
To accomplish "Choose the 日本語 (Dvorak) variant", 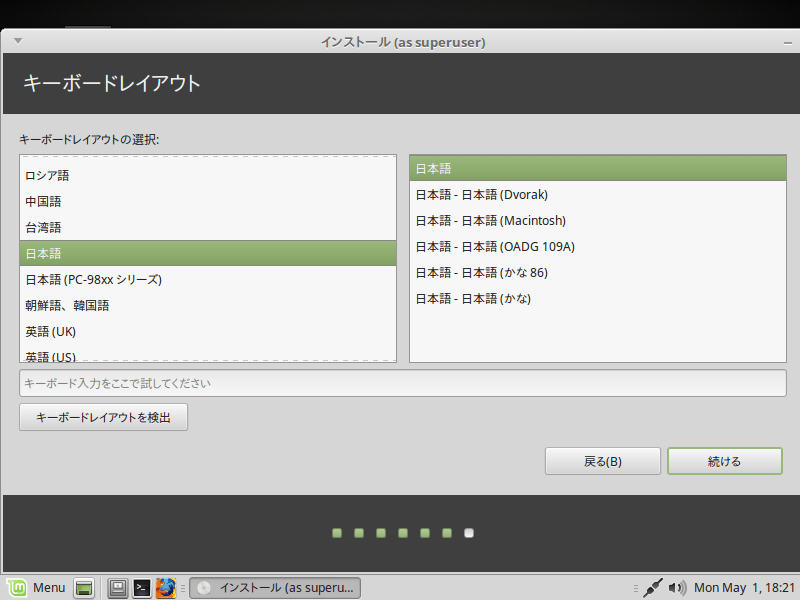I will [598, 195].
